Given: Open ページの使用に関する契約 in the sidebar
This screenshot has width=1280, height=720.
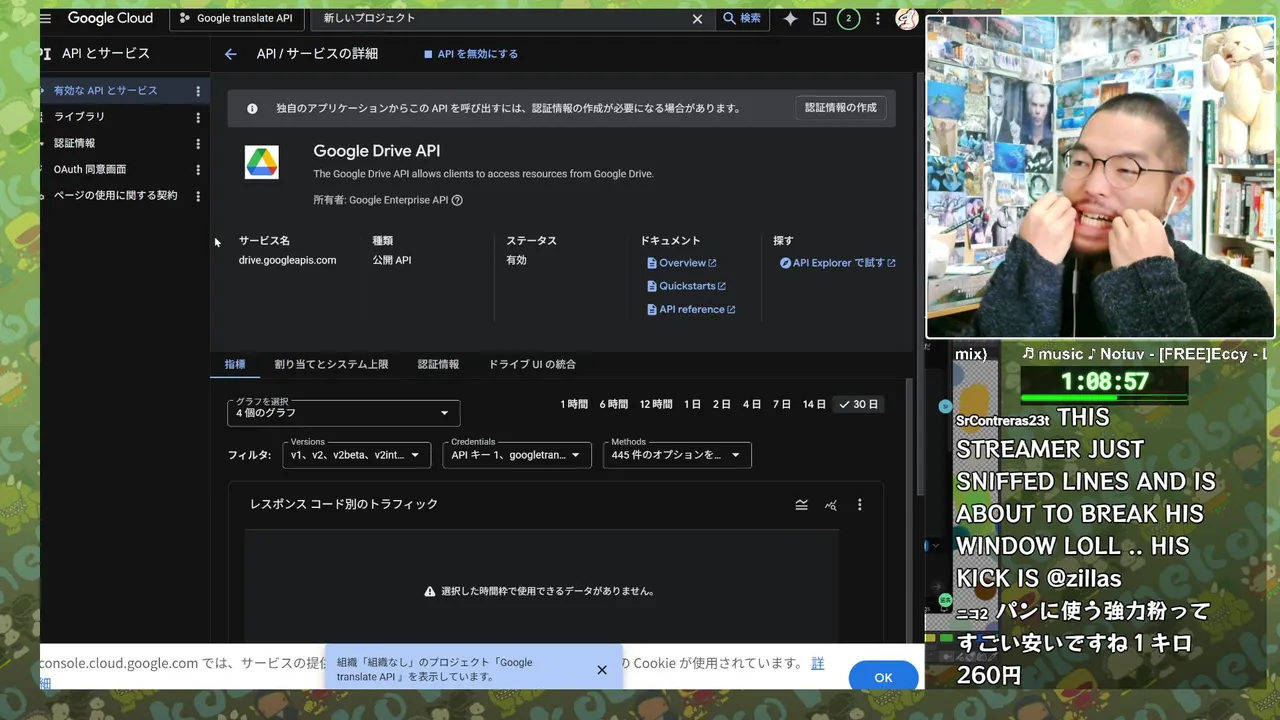Looking at the screenshot, I should pos(115,196).
